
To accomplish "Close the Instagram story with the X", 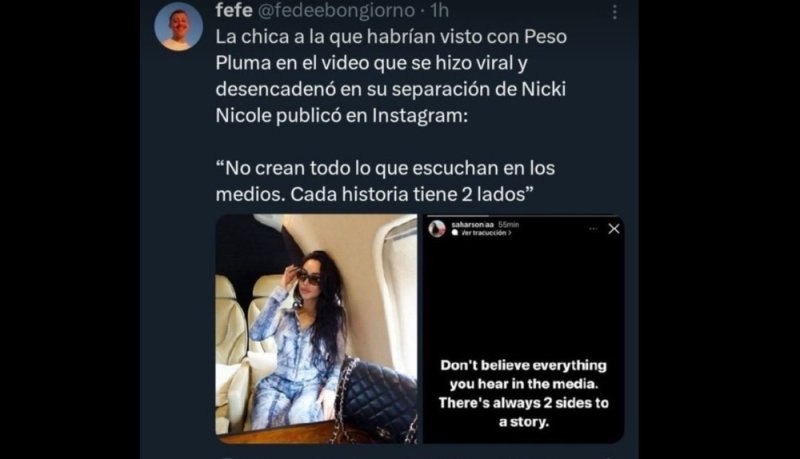I will pyautogui.click(x=614, y=229).
